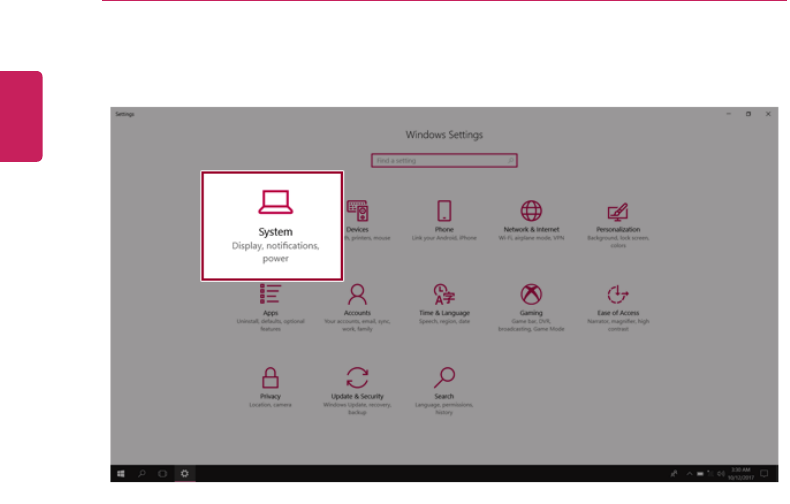The image size is (790, 504).
Task: Open the System settings tile
Action: (272, 226)
